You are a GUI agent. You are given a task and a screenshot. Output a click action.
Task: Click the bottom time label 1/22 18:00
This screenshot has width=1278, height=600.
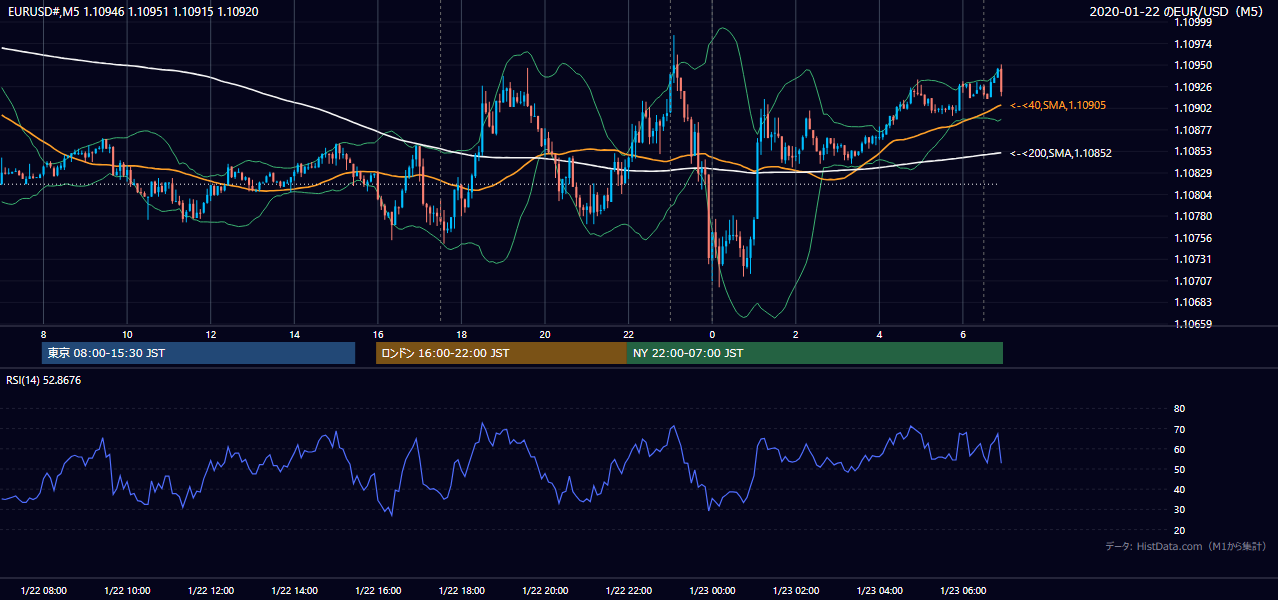(461, 591)
